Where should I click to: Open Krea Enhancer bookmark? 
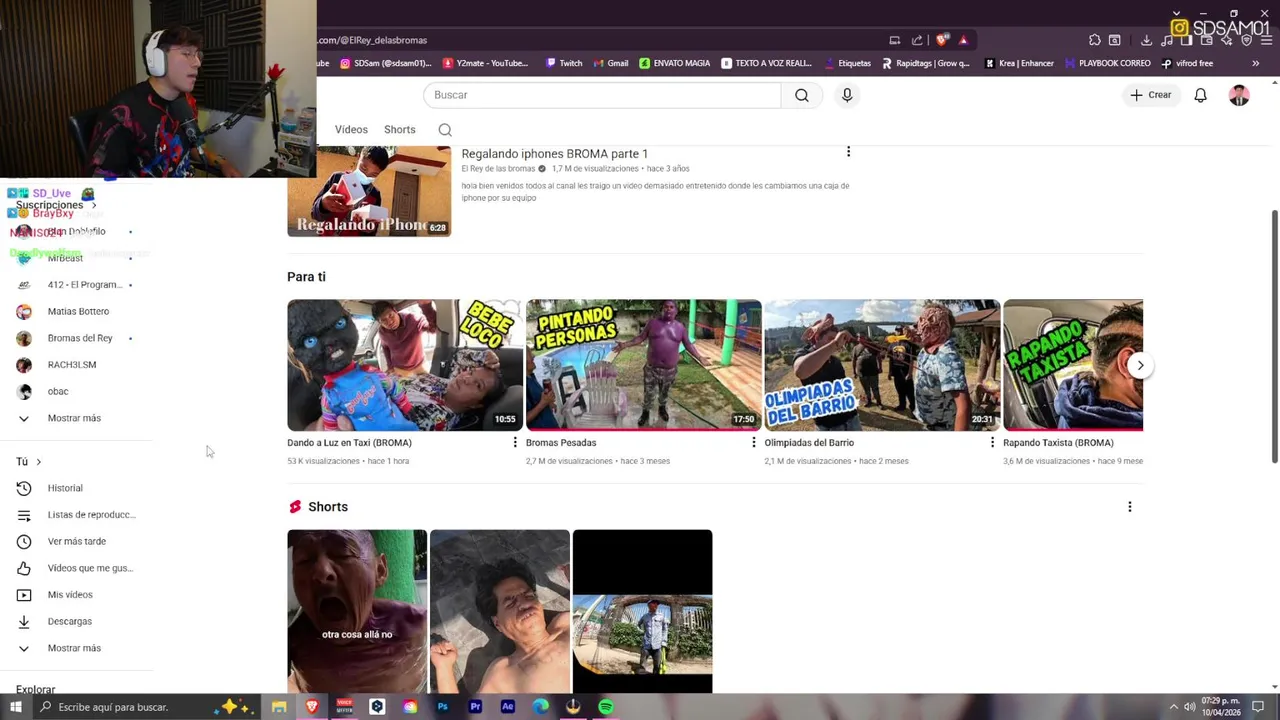[x=1020, y=63]
